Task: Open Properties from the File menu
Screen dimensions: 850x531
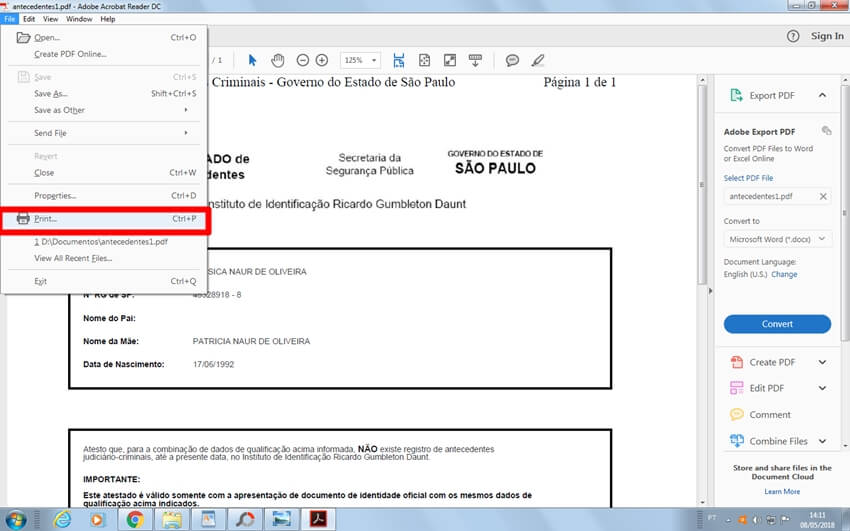Action: pos(55,195)
